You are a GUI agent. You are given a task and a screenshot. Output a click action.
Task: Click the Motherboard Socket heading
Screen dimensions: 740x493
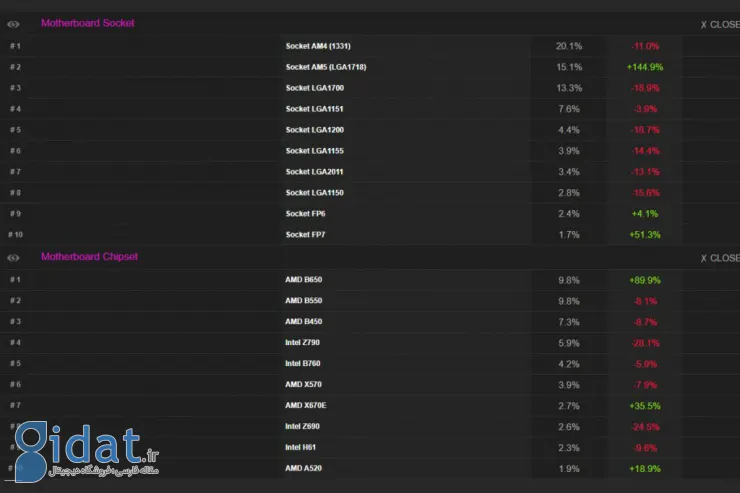pyautogui.click(x=87, y=23)
